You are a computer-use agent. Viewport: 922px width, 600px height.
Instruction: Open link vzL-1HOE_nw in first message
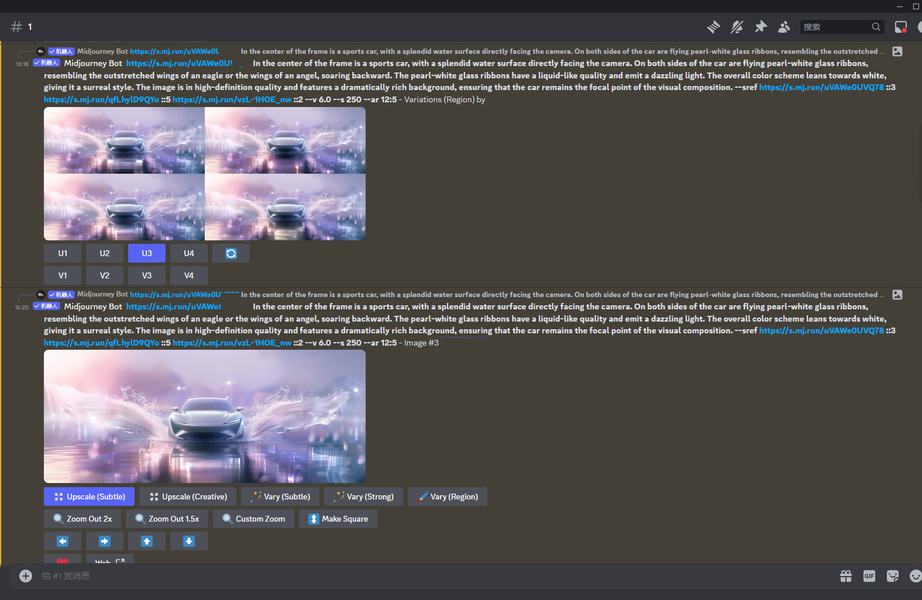[232, 99]
